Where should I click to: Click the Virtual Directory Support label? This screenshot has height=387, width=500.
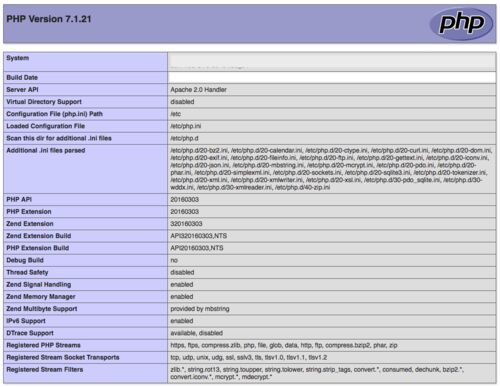[44, 102]
